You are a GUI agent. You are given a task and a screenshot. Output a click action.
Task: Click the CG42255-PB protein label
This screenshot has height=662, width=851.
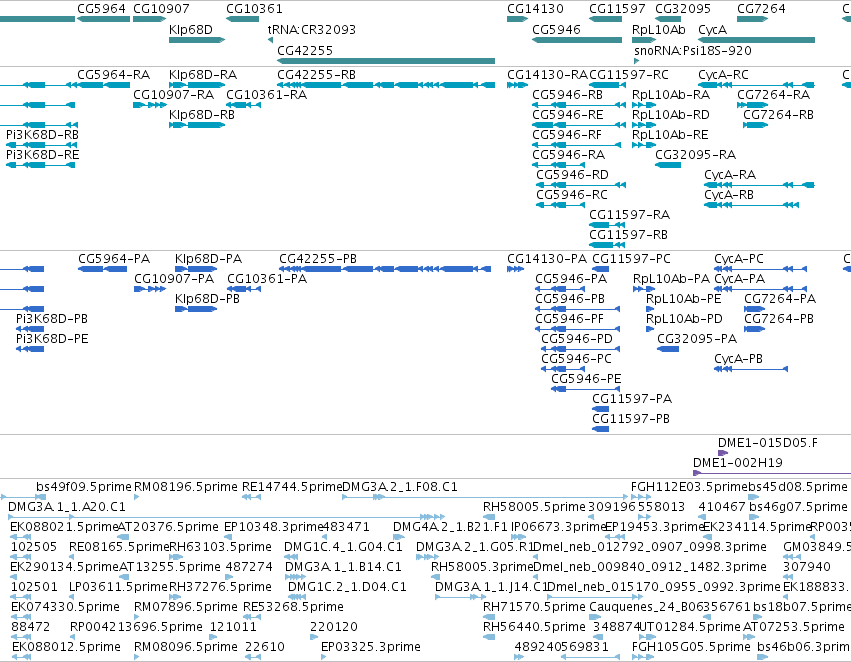[318, 259]
